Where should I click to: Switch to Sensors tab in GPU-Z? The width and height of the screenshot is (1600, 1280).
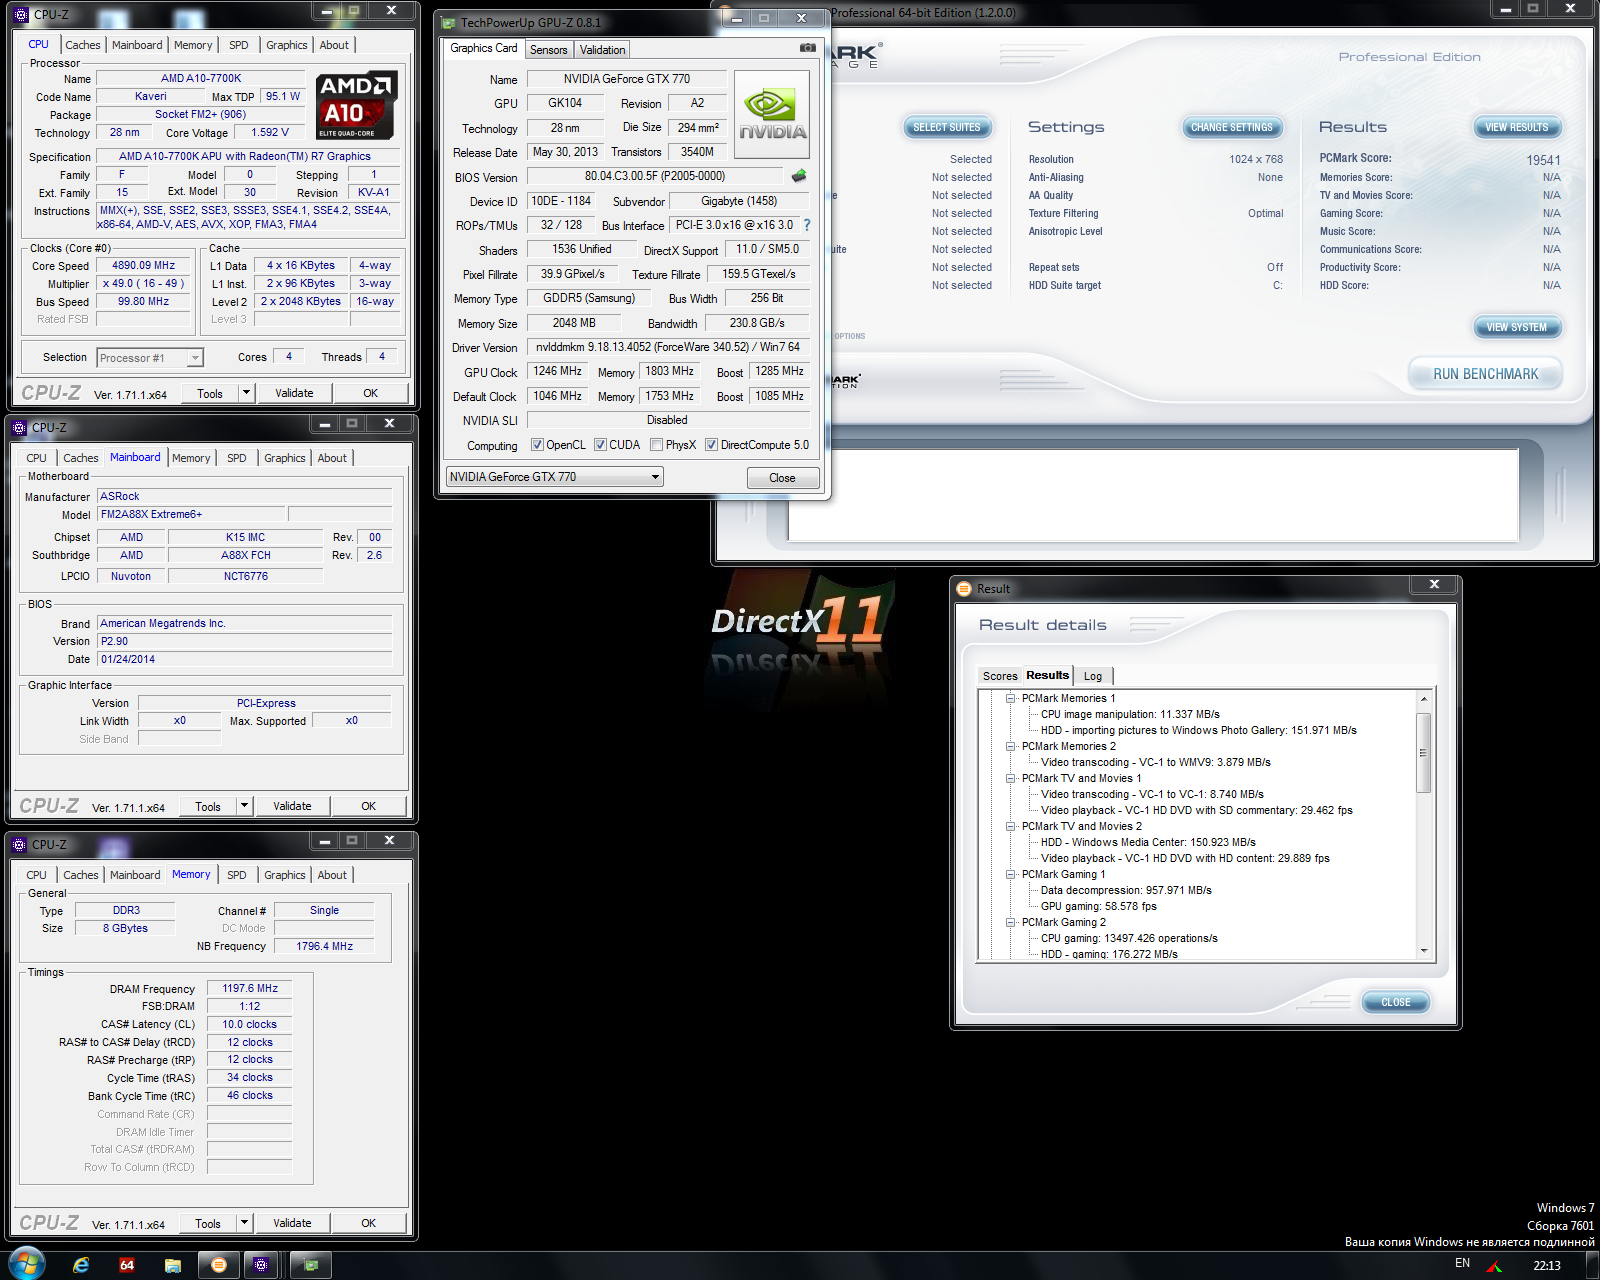549,50
